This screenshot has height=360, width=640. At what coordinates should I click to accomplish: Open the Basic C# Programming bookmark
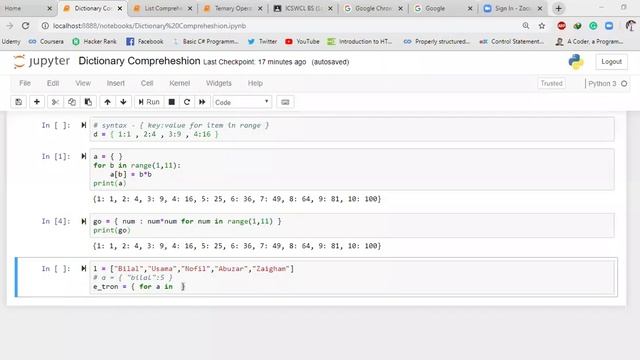pyautogui.click(x=206, y=41)
